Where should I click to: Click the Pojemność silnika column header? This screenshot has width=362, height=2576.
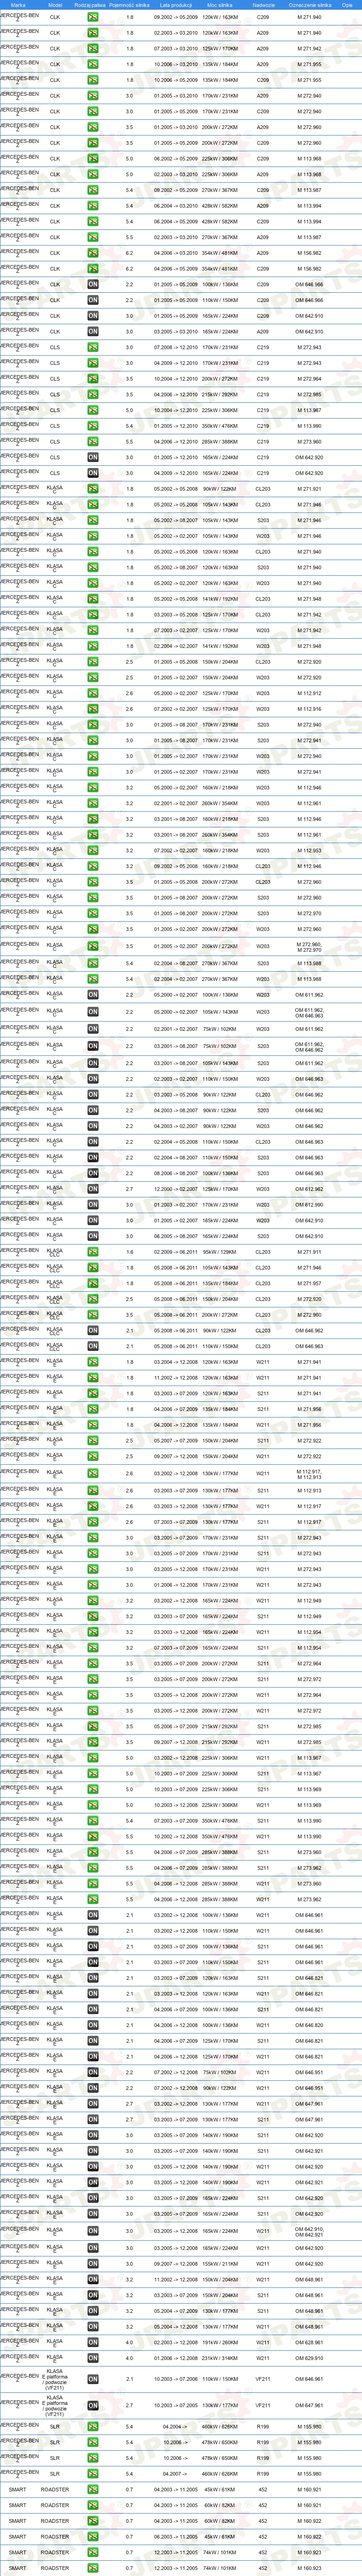[130, 5]
